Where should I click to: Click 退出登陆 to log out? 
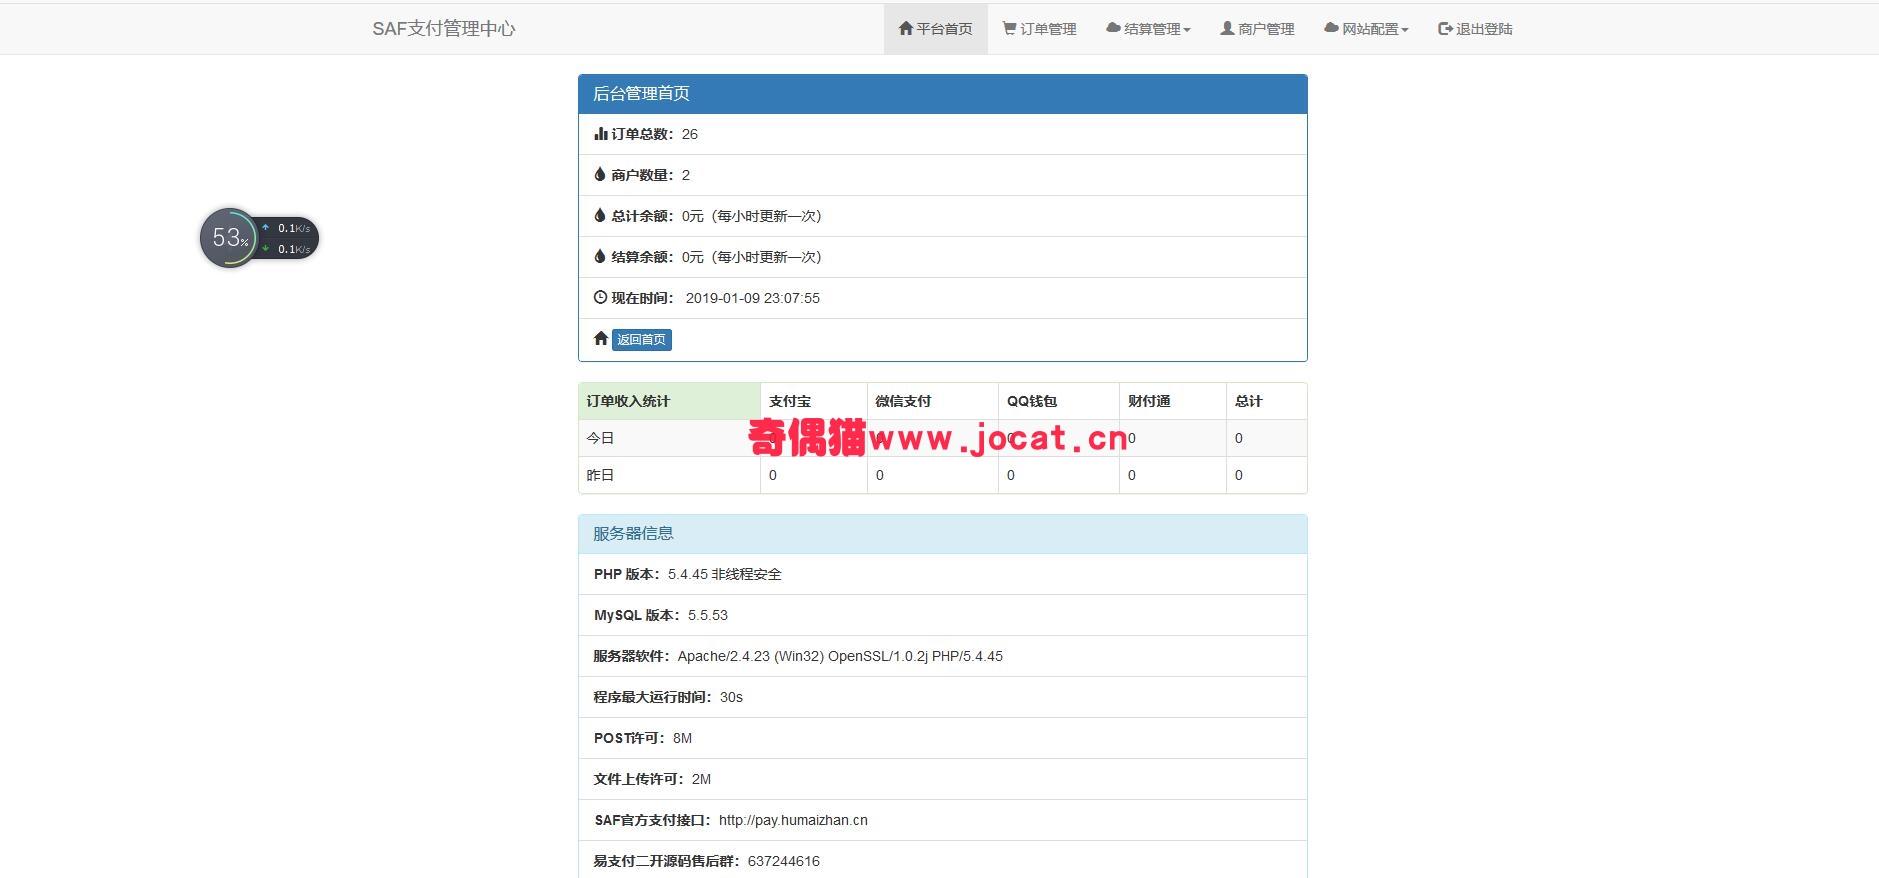click(1475, 29)
